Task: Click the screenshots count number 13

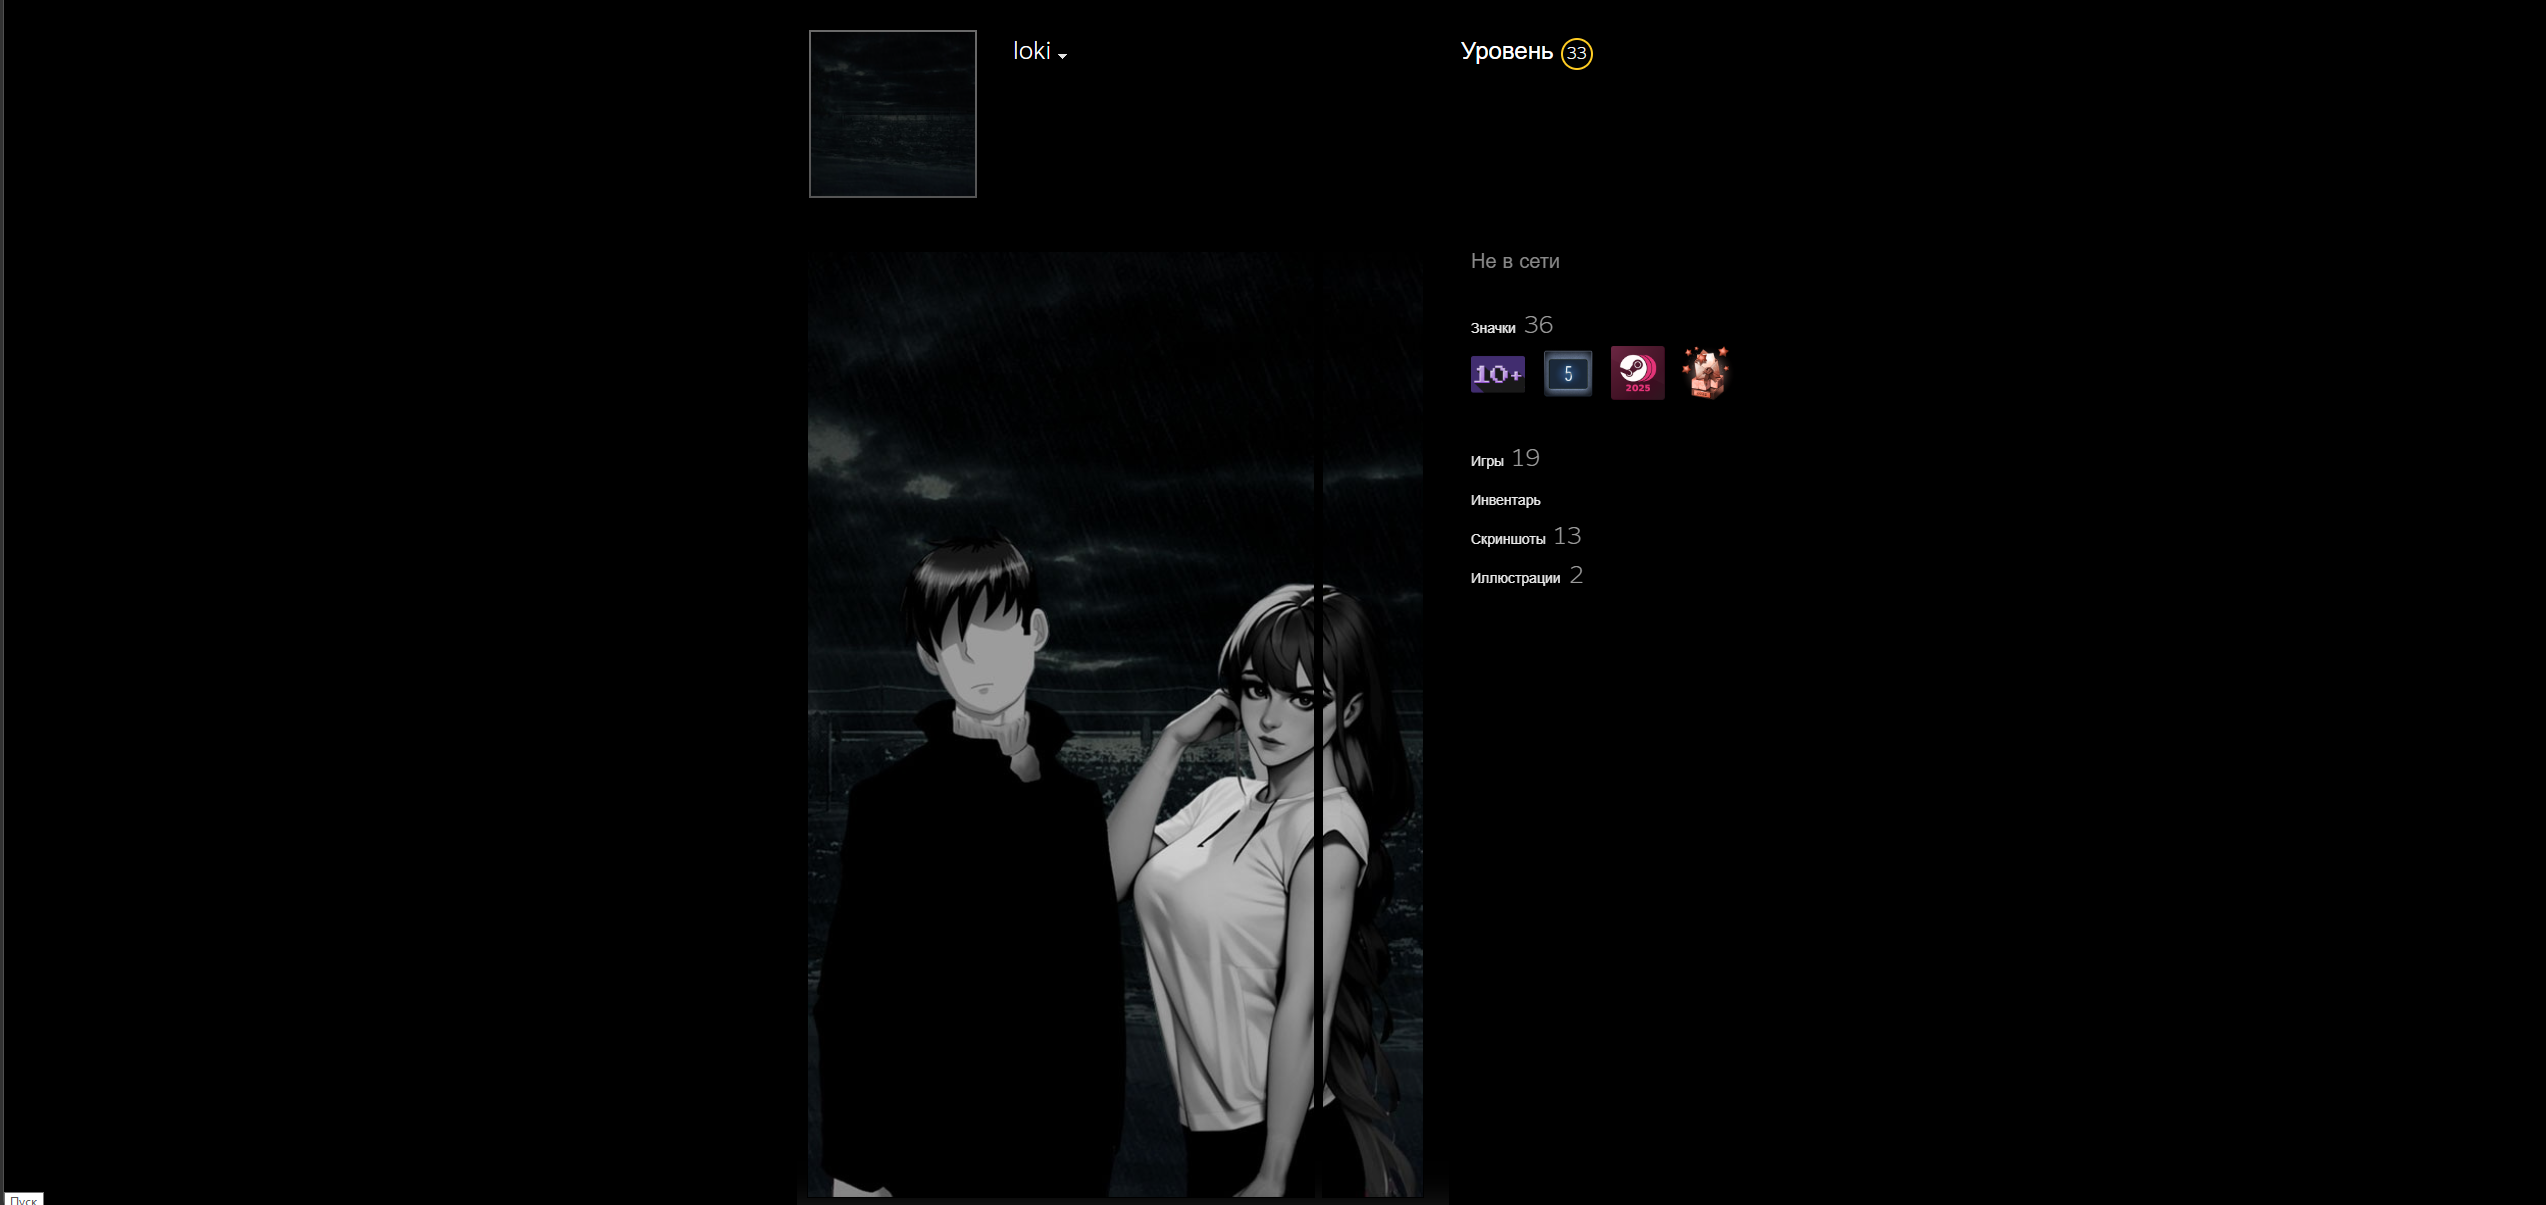Action: point(1567,536)
